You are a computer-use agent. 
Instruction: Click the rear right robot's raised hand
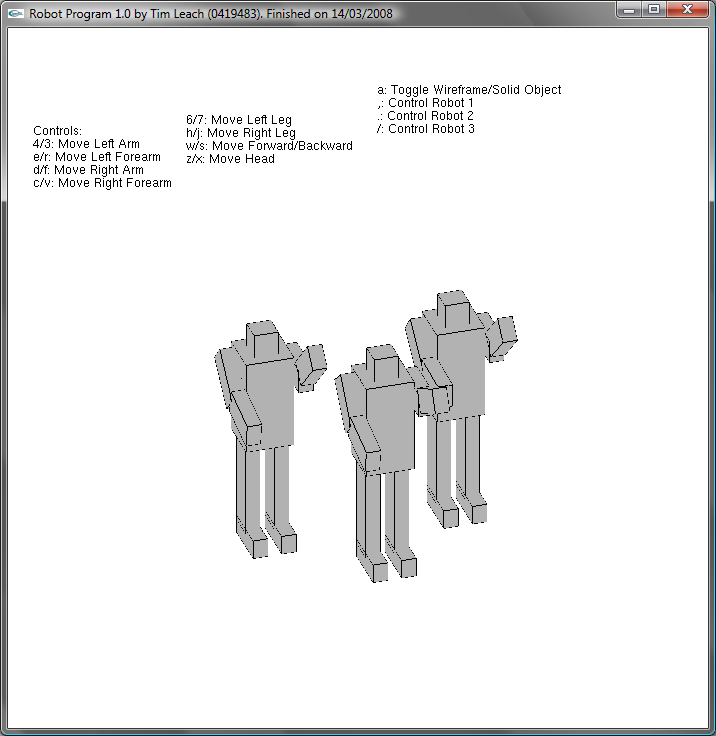(503, 338)
